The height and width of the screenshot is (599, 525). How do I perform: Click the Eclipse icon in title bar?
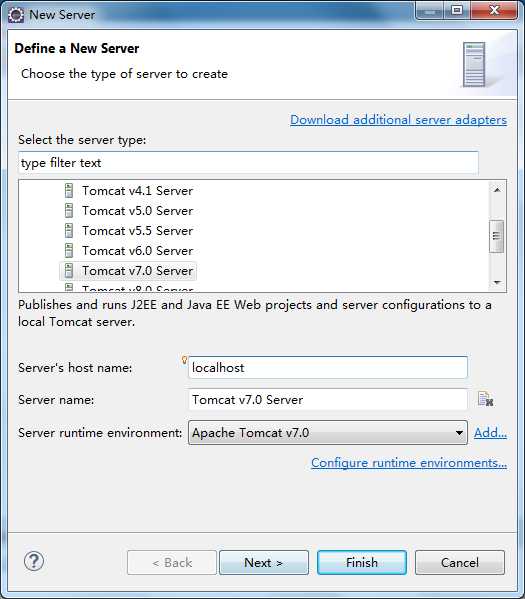(x=16, y=15)
